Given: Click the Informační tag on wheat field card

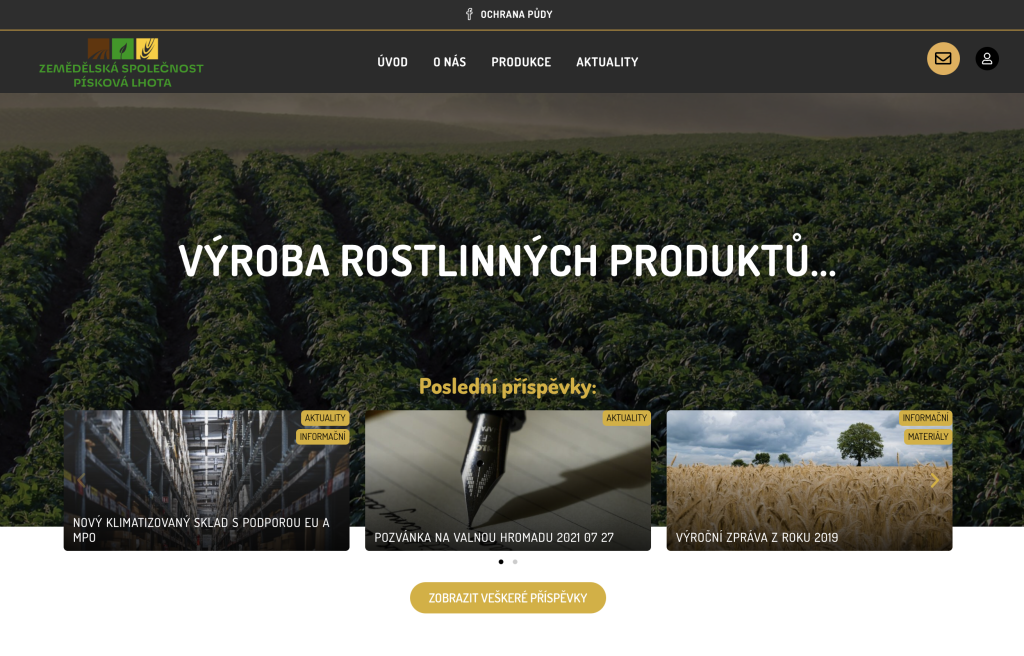Looking at the screenshot, I should coord(925,418).
